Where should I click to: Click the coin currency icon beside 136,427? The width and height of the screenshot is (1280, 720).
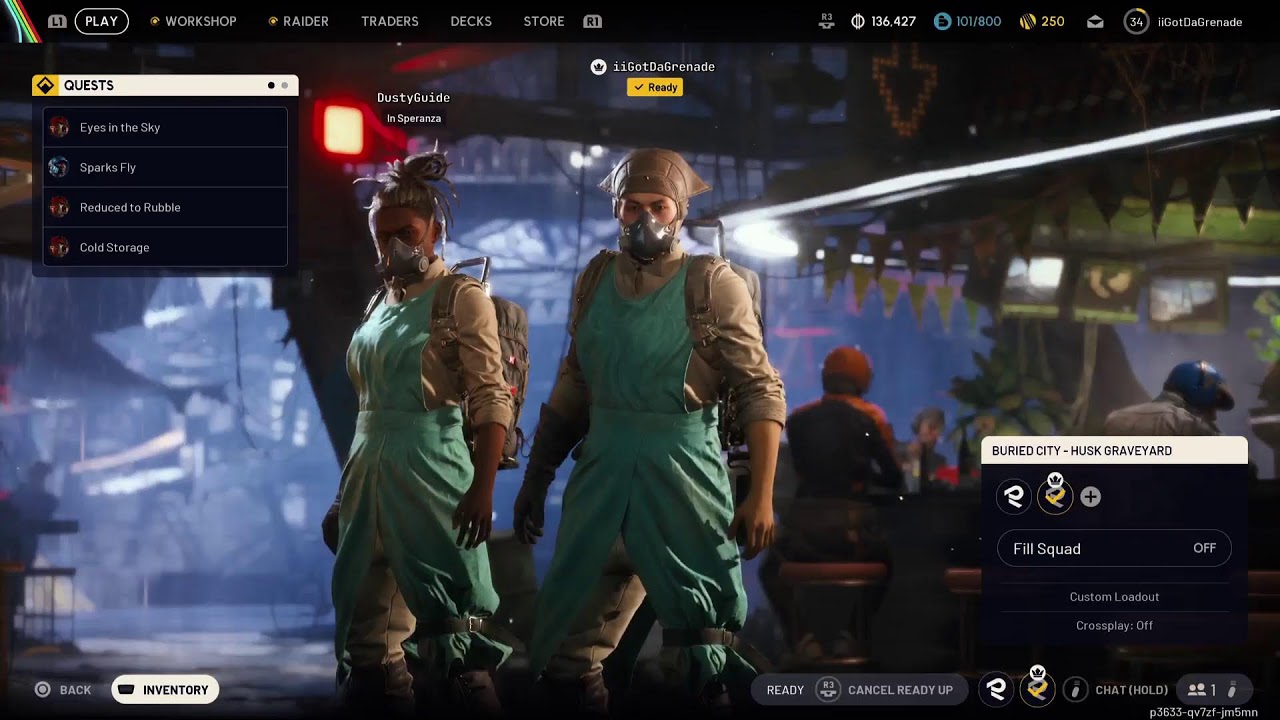coord(857,21)
